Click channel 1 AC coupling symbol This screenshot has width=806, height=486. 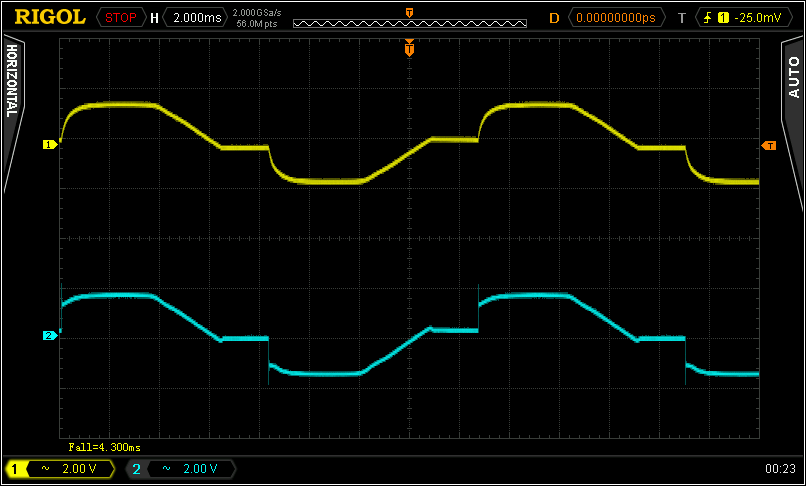(x=45, y=469)
